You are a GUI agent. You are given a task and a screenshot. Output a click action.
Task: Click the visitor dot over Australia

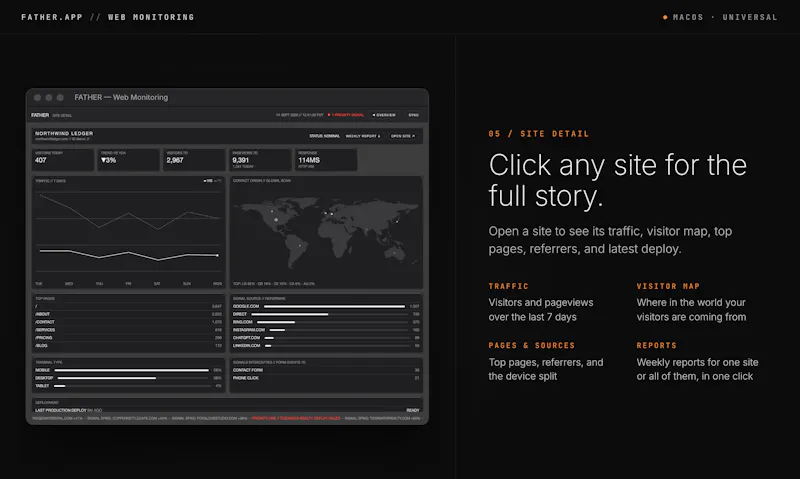coord(394,253)
